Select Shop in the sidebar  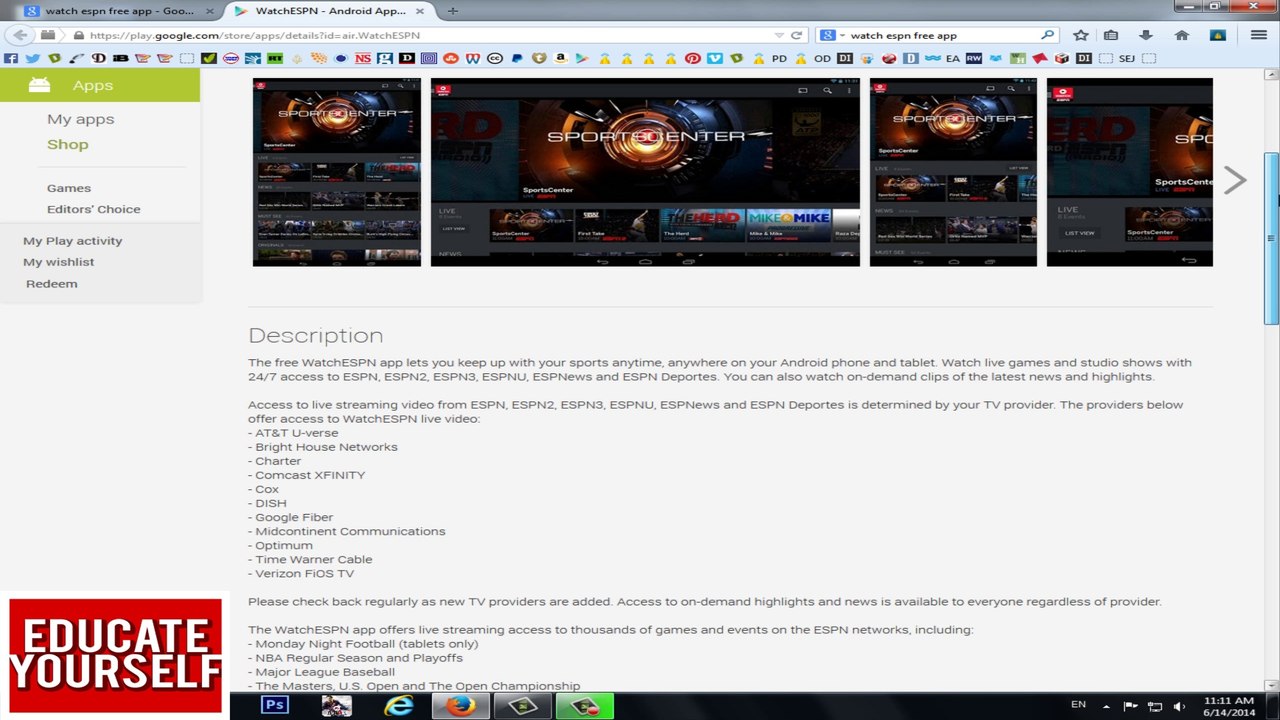[x=68, y=144]
